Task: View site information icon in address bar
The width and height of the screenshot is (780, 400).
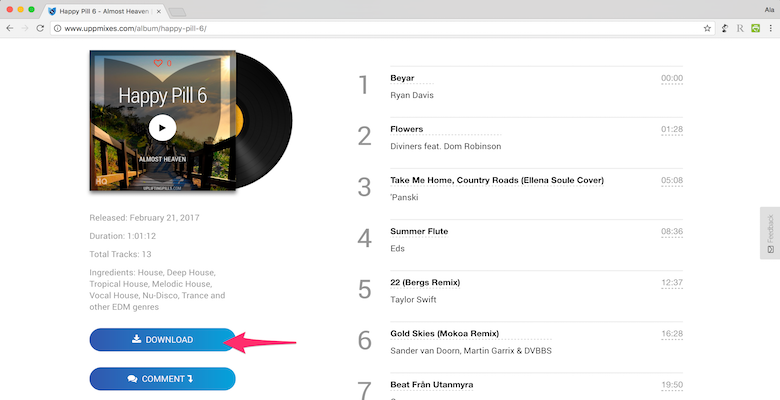Action: pyautogui.click(x=57, y=28)
